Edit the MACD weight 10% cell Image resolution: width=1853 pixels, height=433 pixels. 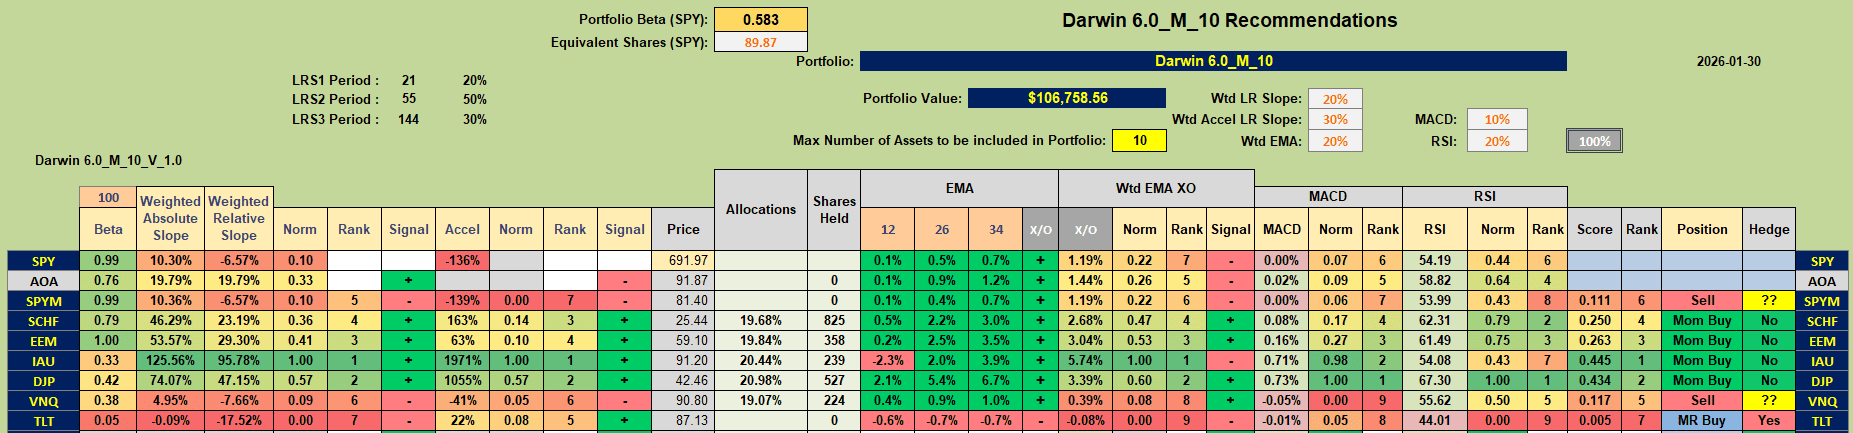tap(1497, 119)
